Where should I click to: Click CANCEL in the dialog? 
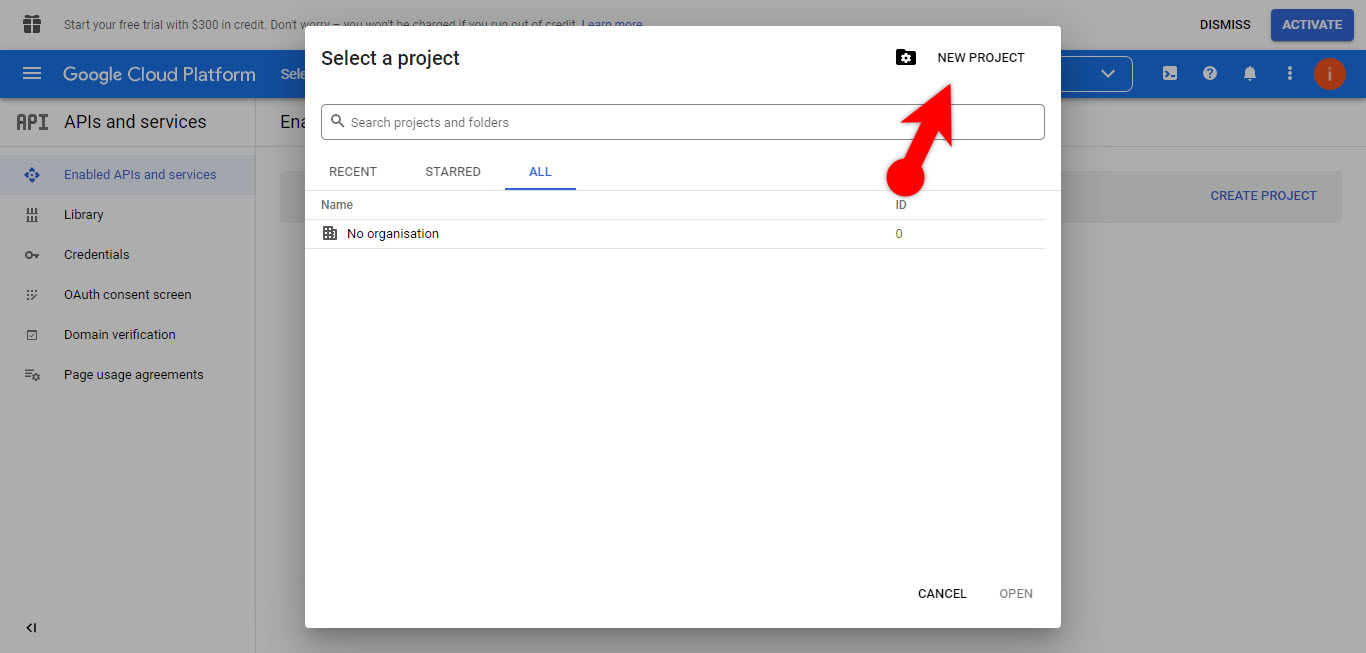coord(942,594)
